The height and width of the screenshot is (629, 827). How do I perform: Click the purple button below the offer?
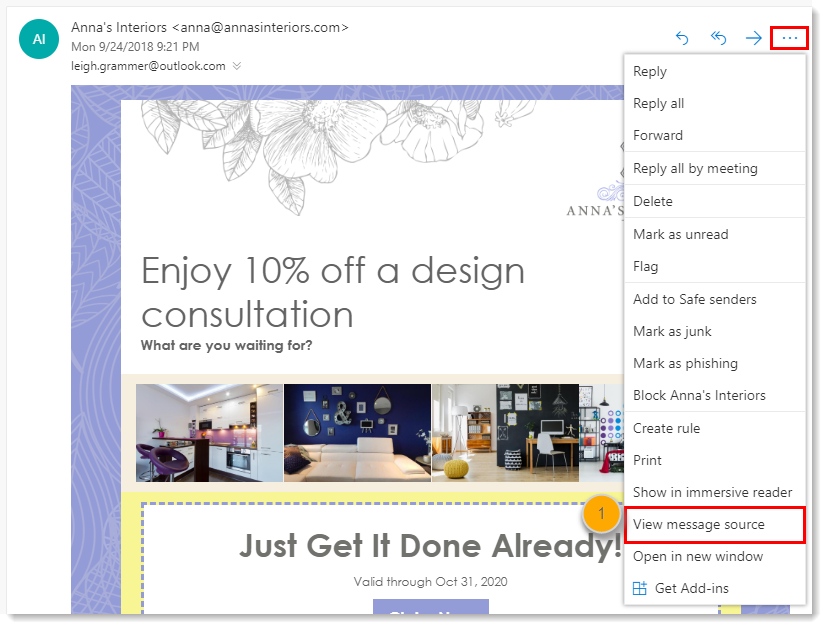tap(431, 606)
